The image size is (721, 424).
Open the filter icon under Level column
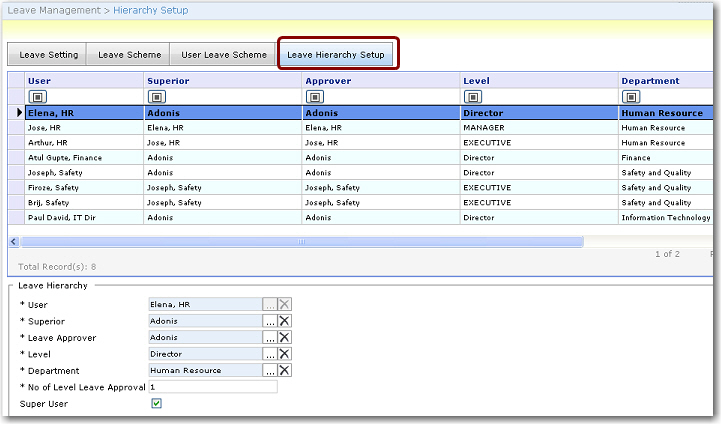472,97
